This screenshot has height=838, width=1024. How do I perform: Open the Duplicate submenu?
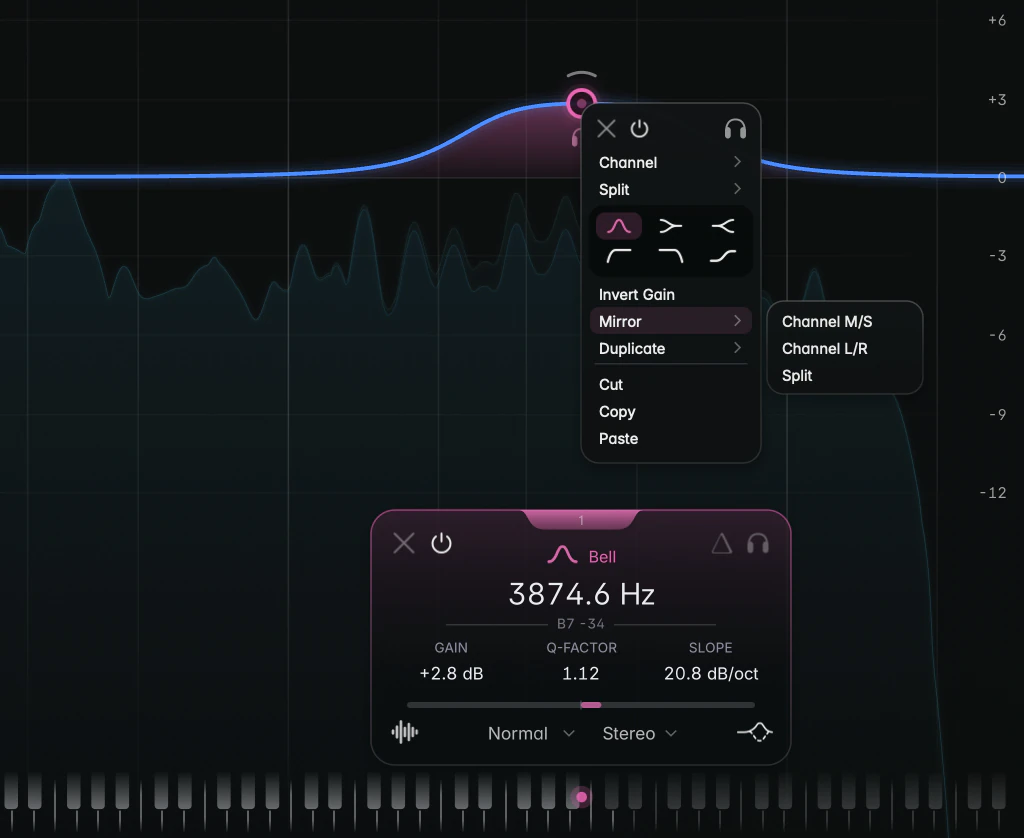(x=671, y=349)
